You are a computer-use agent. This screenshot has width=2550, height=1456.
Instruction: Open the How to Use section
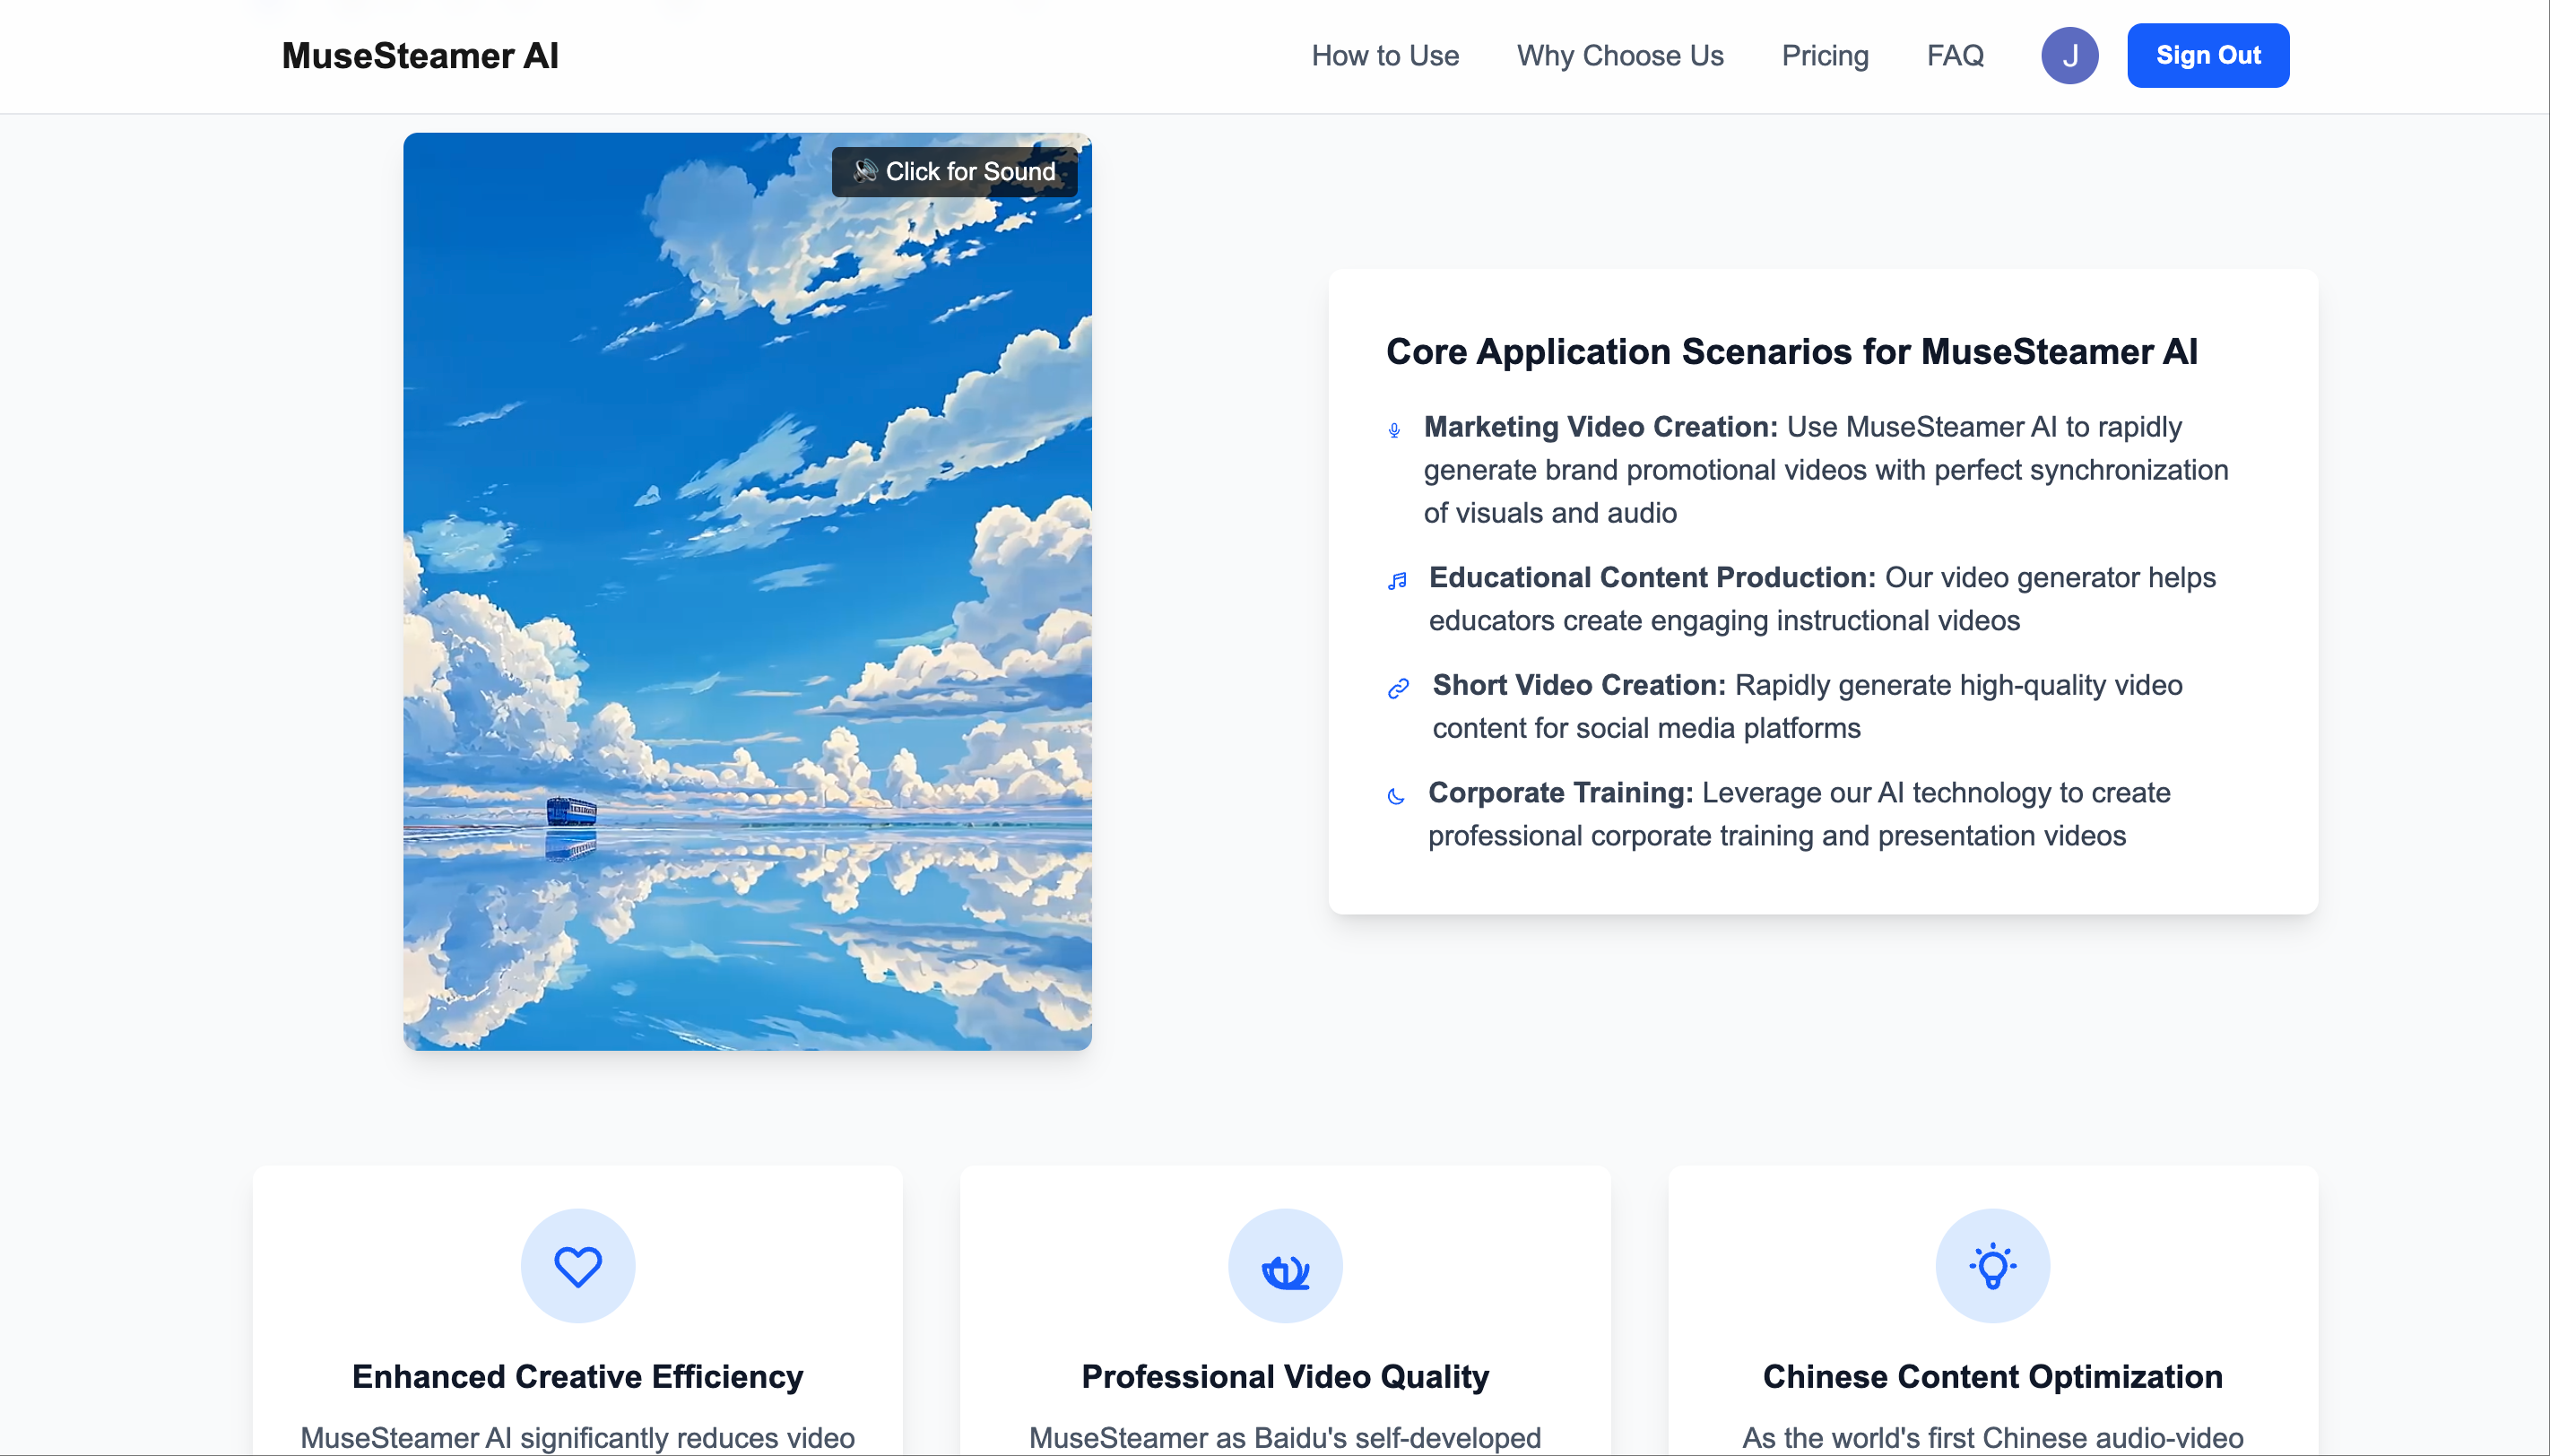(x=1385, y=56)
